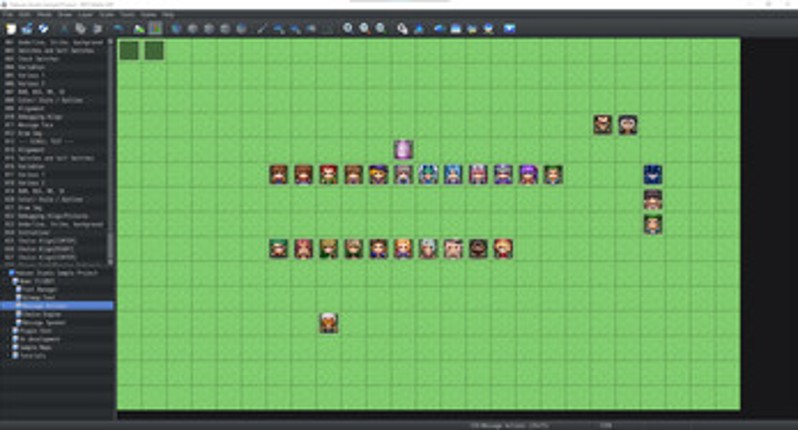Viewport: 798px width, 430px height.
Task: Select the Flood Fill tool
Action: pos(311,28)
